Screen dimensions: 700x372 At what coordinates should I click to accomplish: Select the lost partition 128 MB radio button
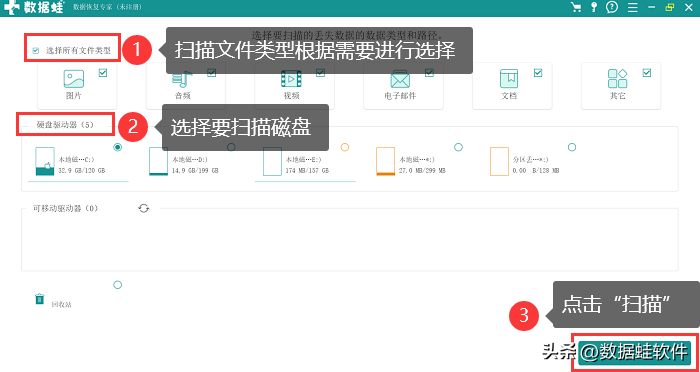pos(572,147)
